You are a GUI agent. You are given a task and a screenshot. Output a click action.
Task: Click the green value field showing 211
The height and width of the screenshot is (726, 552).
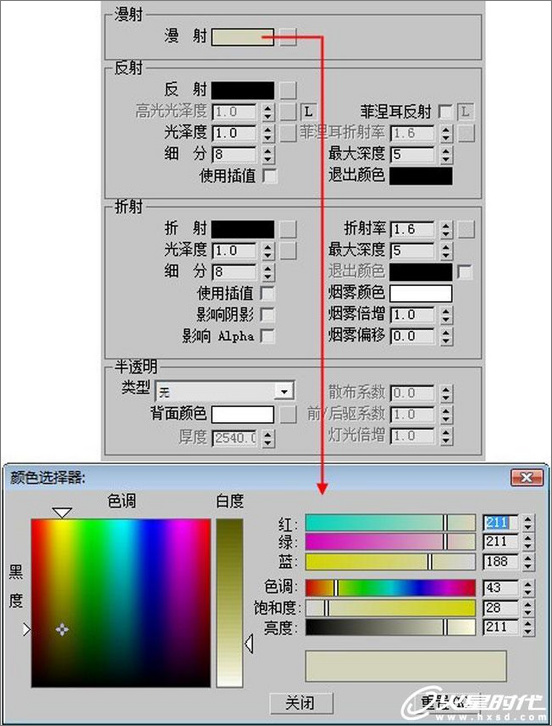tap(501, 542)
